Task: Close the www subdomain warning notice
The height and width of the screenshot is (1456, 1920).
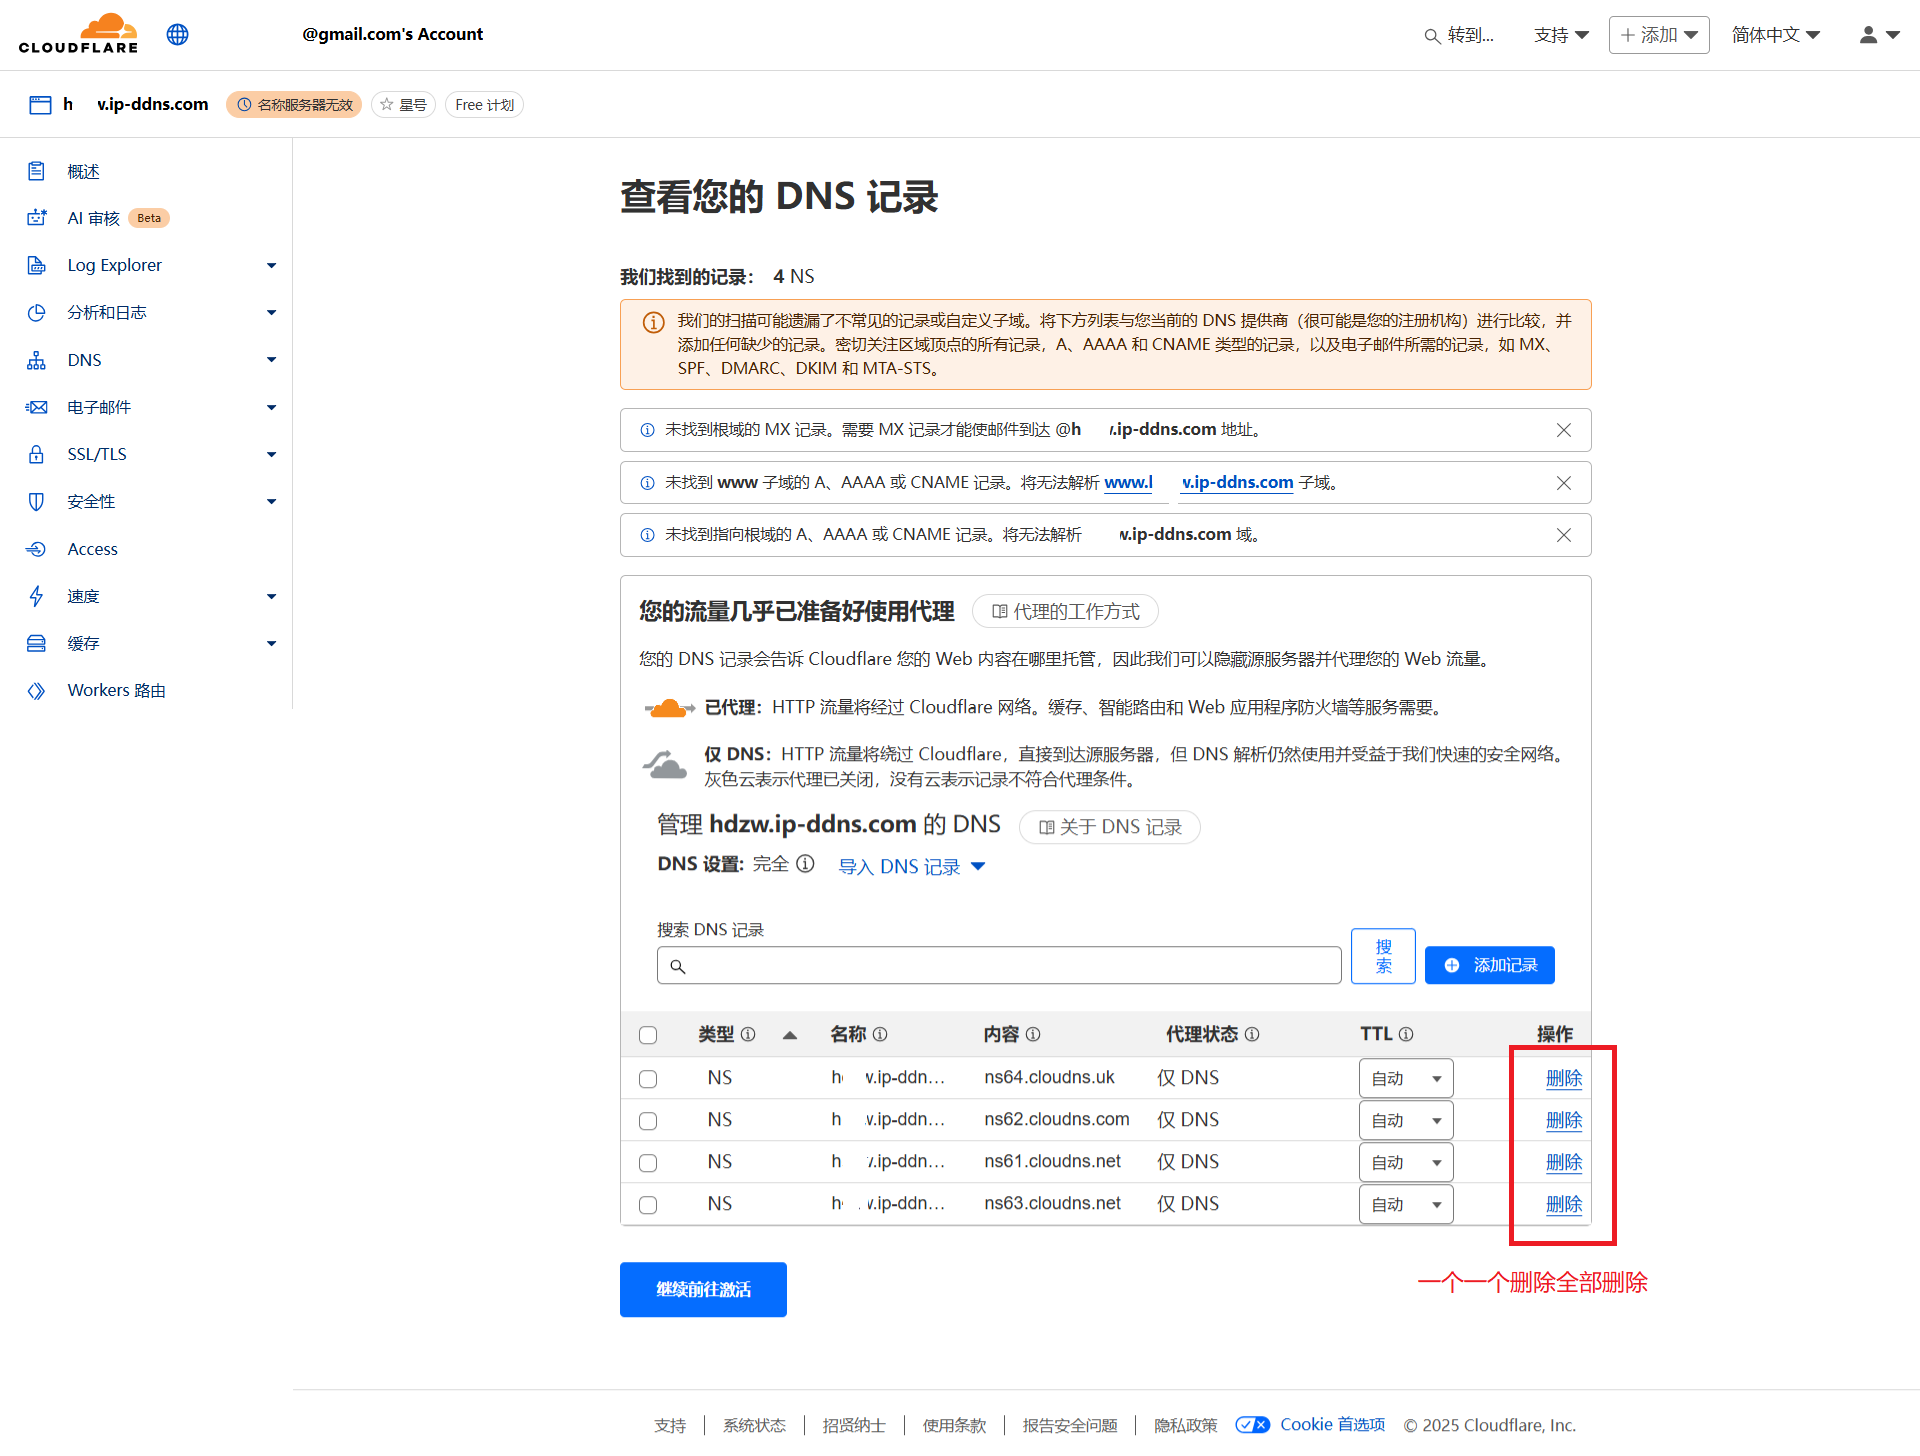Action: click(x=1563, y=483)
